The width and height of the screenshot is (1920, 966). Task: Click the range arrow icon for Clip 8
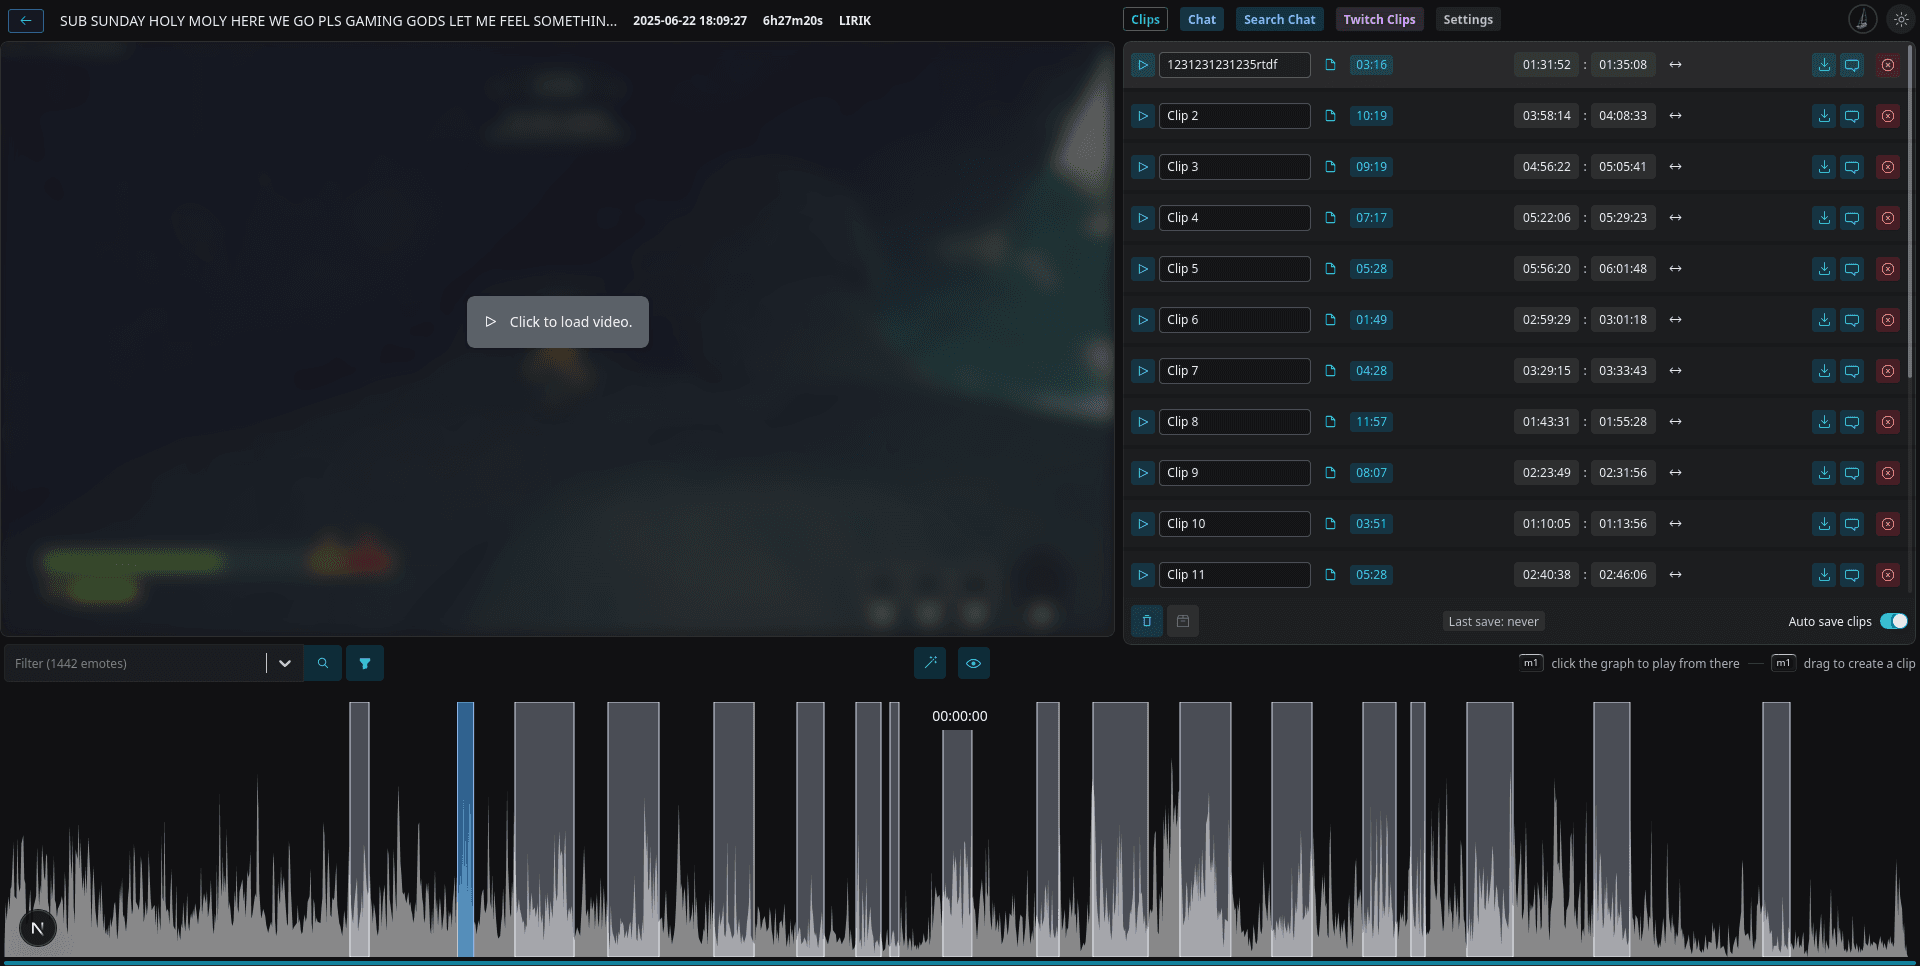click(x=1675, y=422)
